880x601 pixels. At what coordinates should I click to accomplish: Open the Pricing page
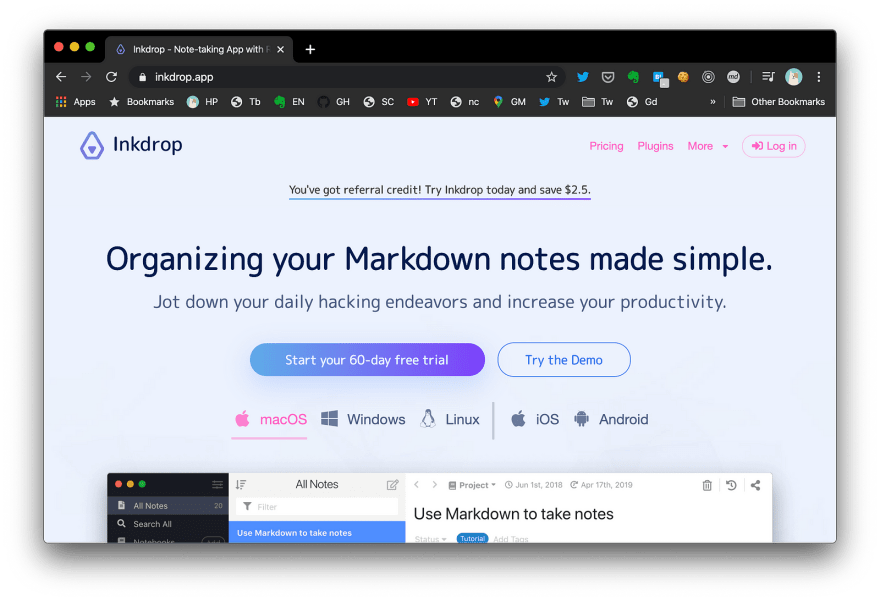[606, 146]
